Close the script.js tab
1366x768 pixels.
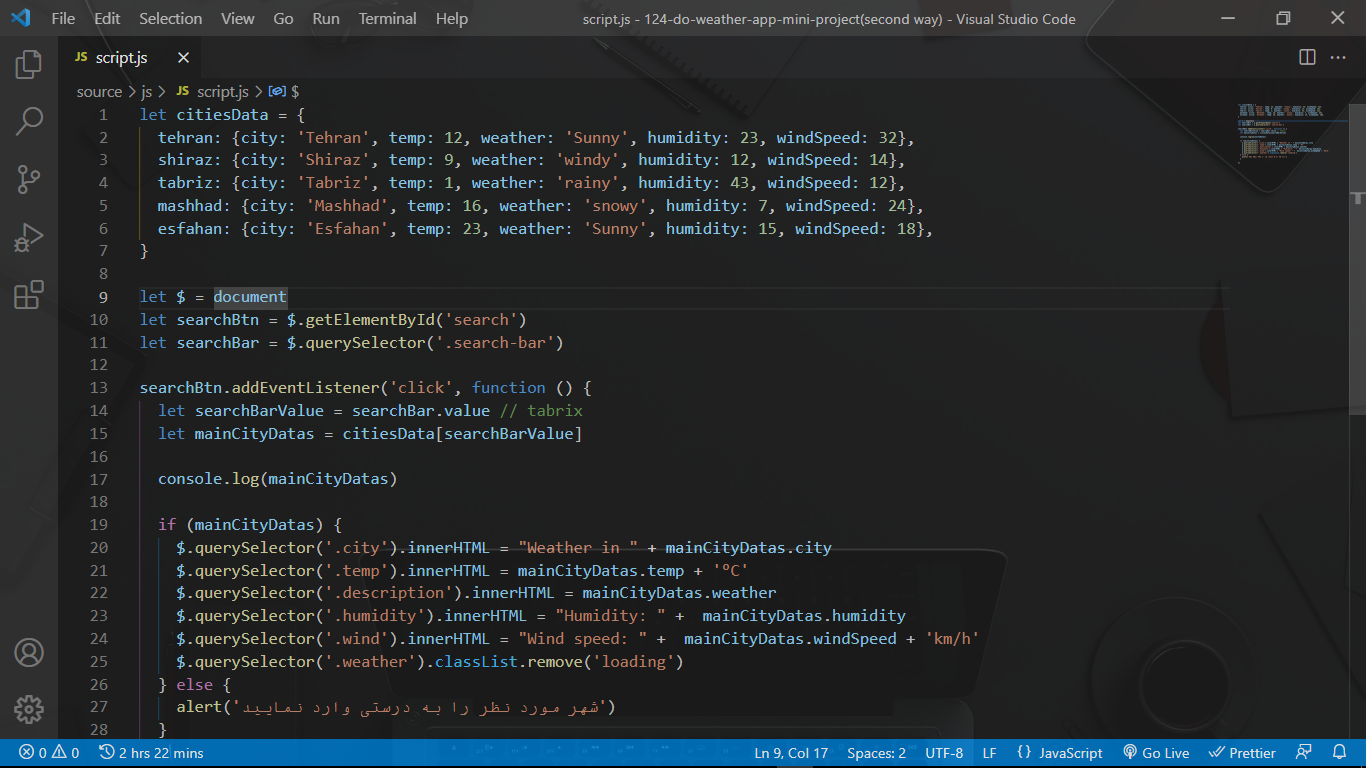pyautogui.click(x=183, y=58)
